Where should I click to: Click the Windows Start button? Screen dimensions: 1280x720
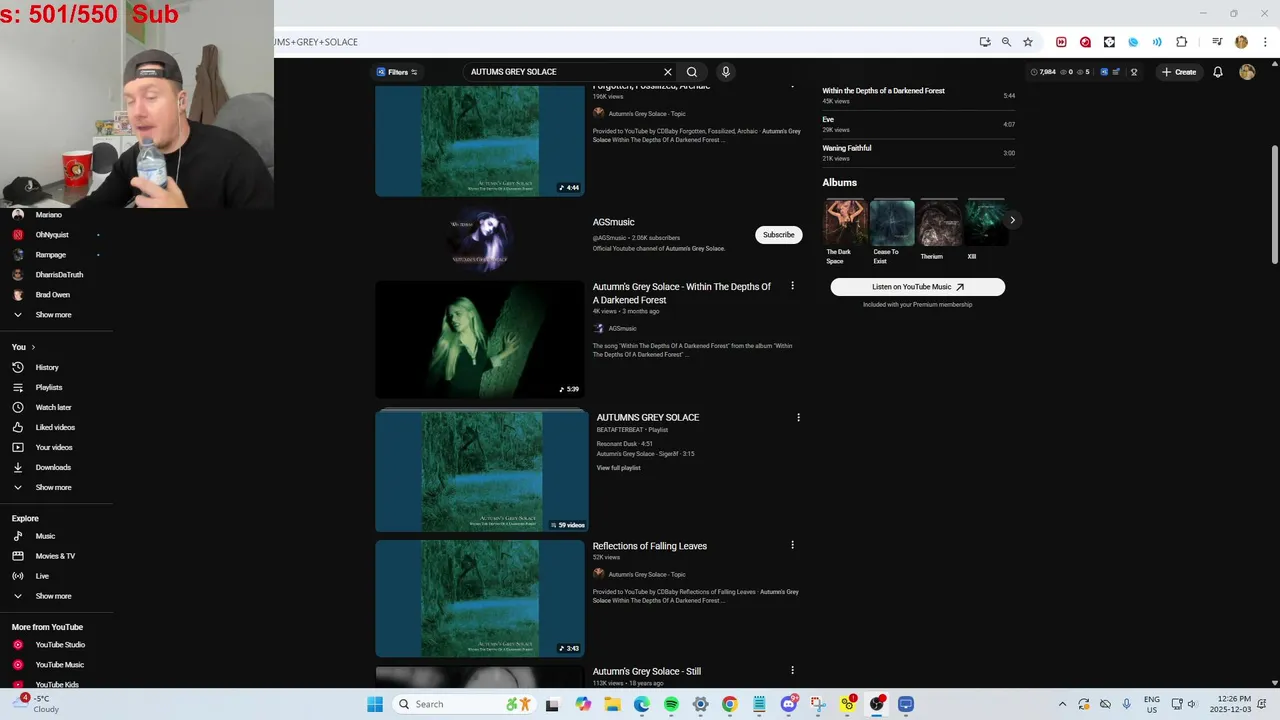375,704
